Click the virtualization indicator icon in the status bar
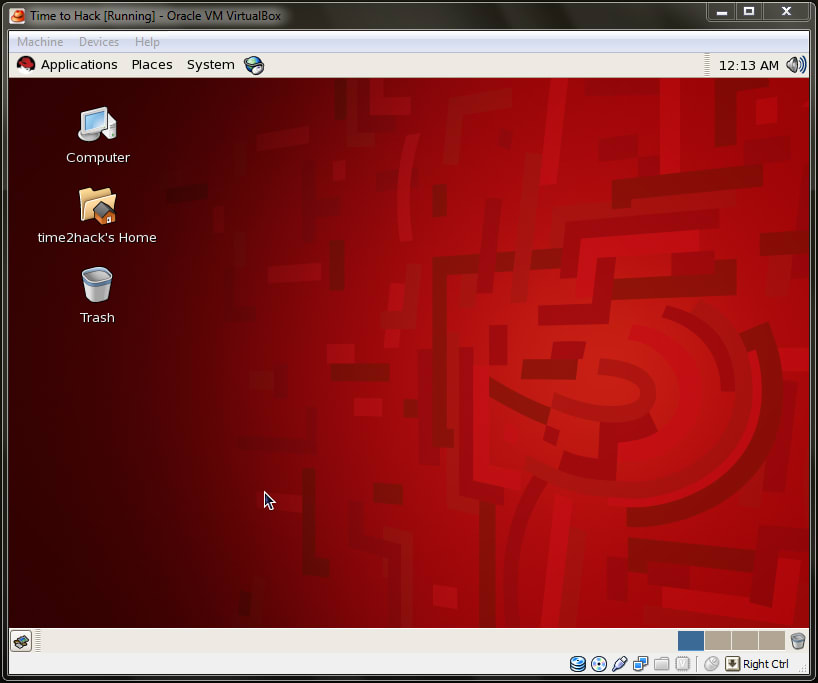Viewport: 818px width, 683px height. [682, 664]
